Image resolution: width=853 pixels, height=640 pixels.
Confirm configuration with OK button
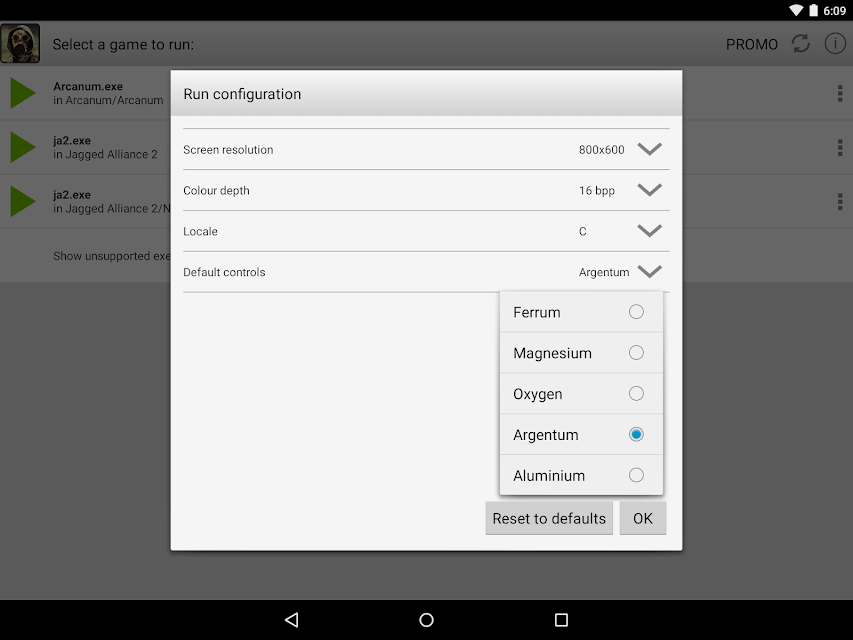pos(642,518)
